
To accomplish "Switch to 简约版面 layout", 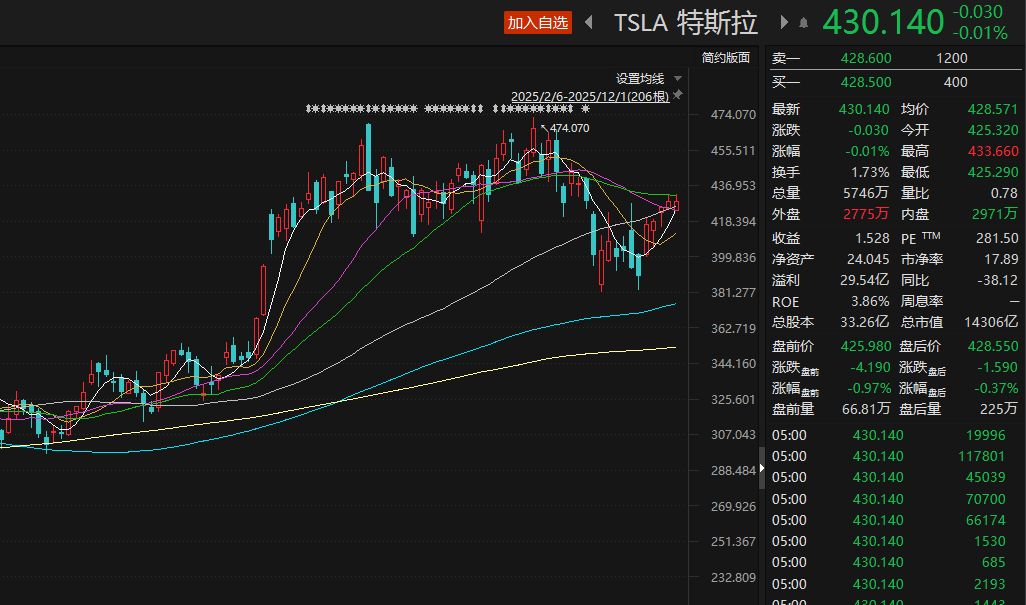I will coord(725,58).
